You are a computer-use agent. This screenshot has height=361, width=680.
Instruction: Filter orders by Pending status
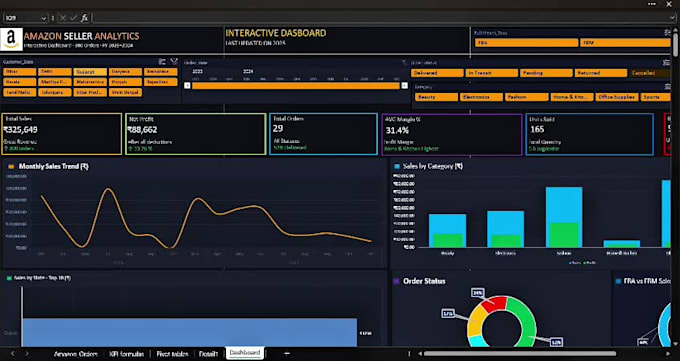[x=546, y=73]
